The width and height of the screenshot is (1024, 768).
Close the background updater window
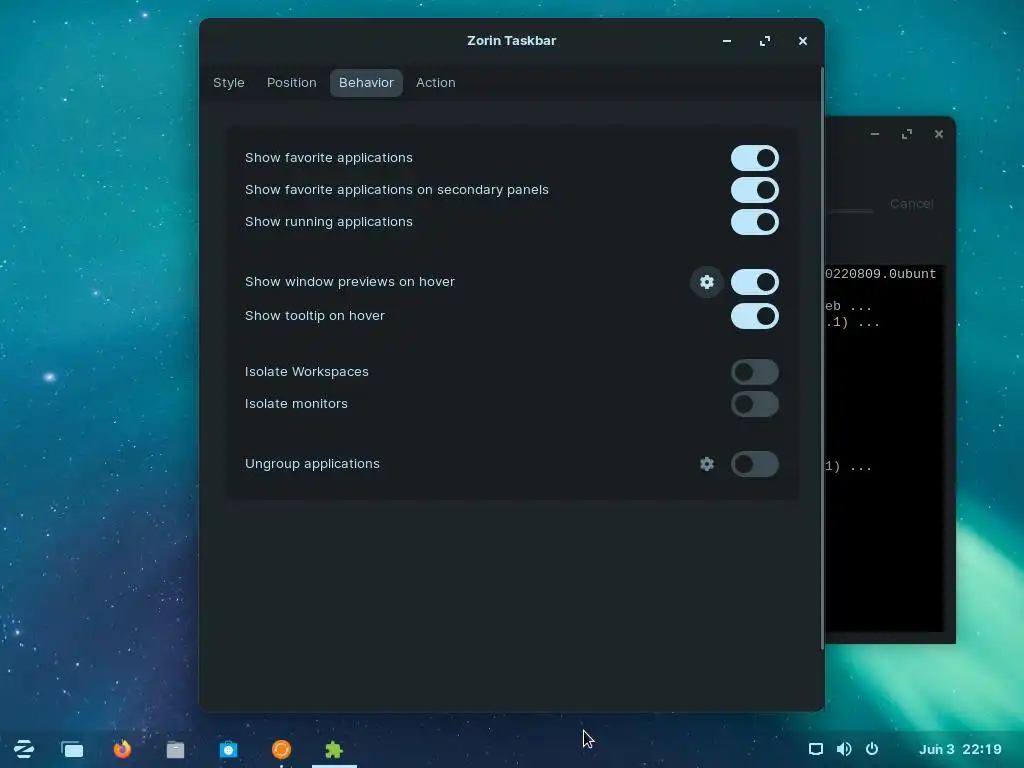click(x=938, y=134)
